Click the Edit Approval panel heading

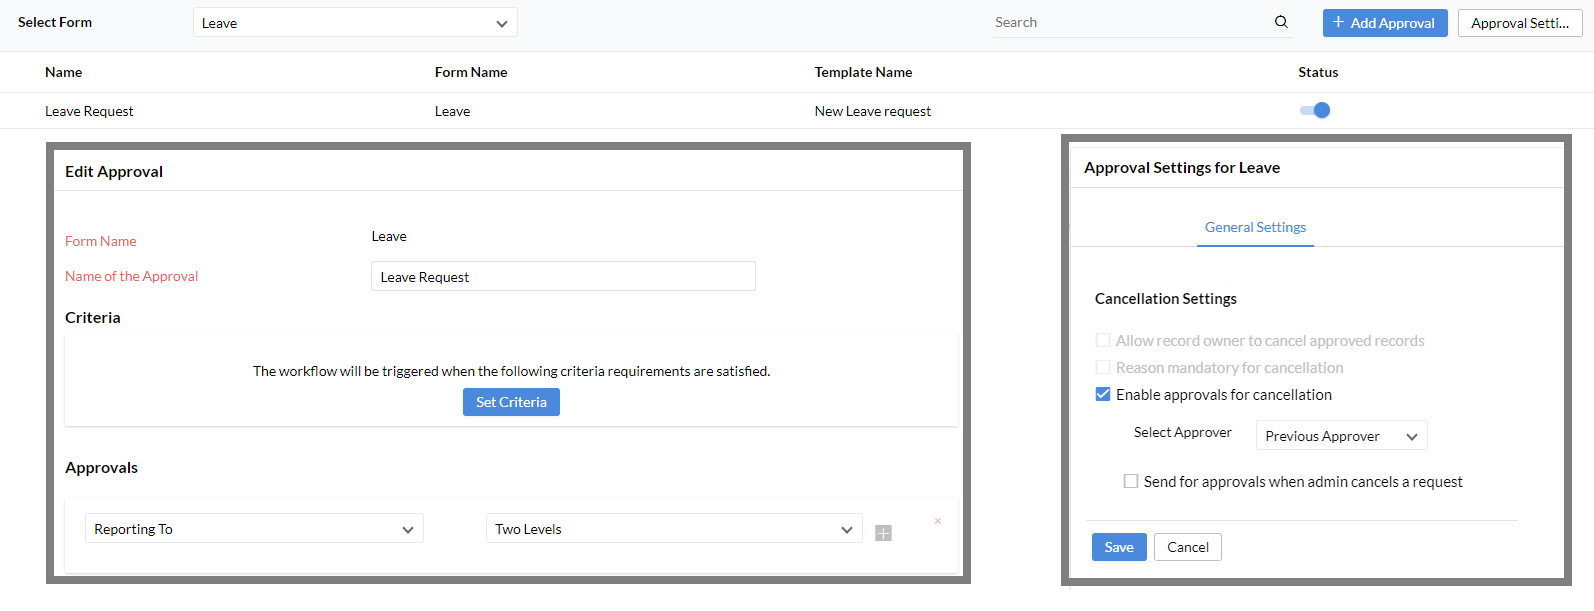[114, 171]
